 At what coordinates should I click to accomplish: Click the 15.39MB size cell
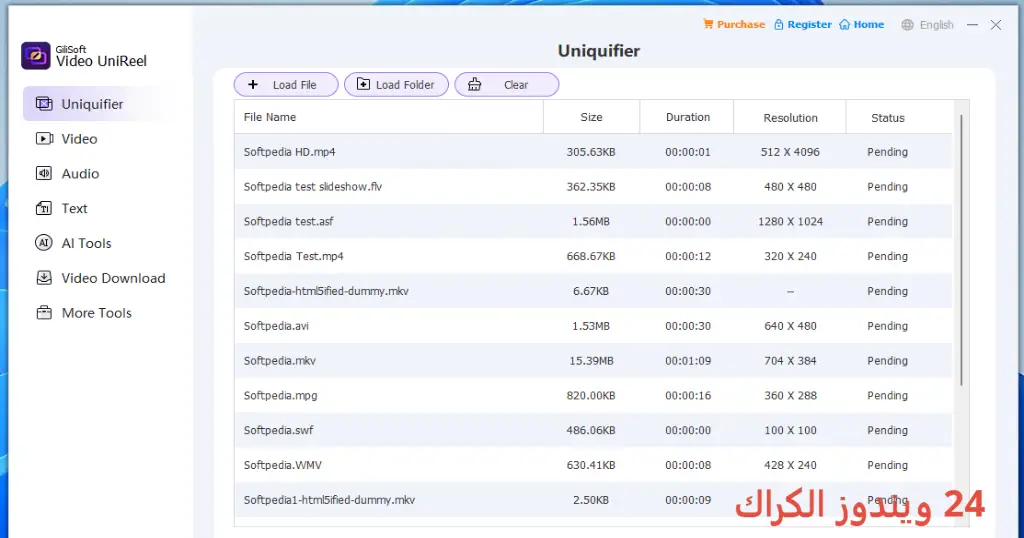[x=592, y=360]
